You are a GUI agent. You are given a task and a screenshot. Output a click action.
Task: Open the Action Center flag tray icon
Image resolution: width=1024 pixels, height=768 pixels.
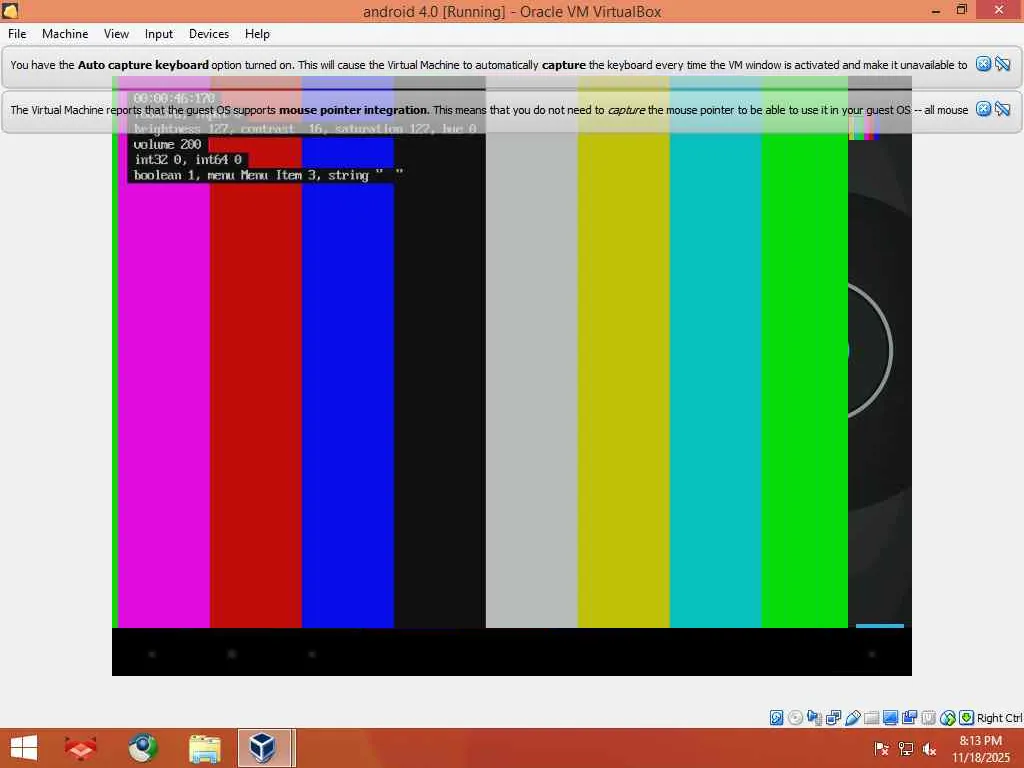[881, 749]
